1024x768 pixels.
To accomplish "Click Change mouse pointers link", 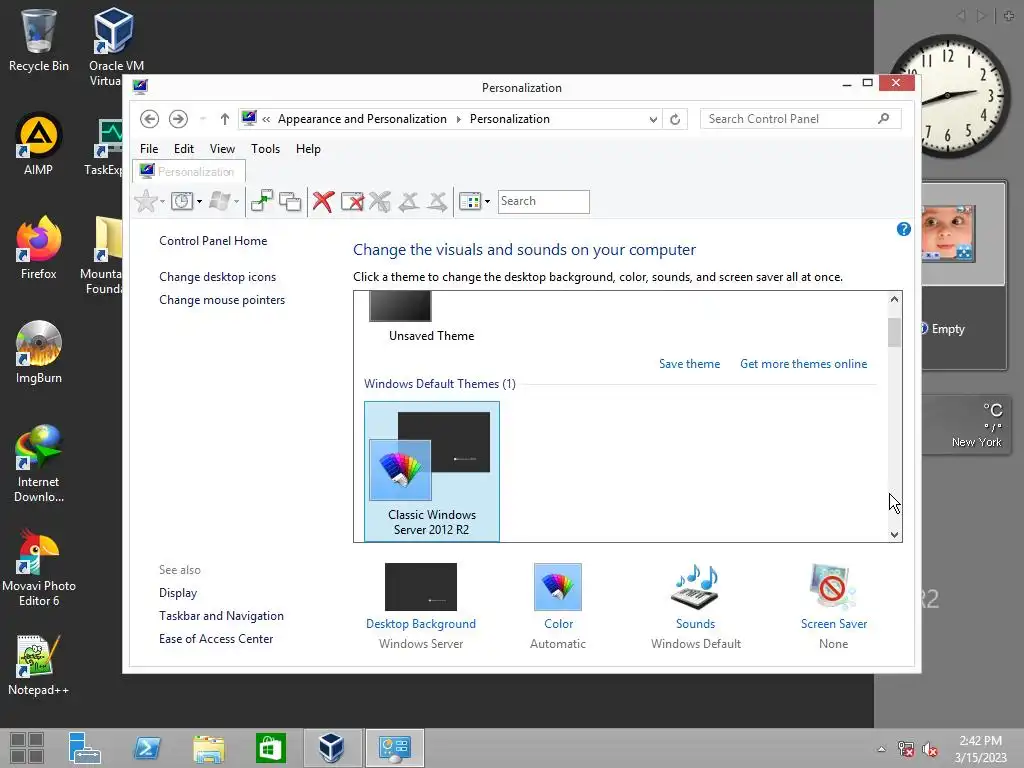I will tap(222, 300).
